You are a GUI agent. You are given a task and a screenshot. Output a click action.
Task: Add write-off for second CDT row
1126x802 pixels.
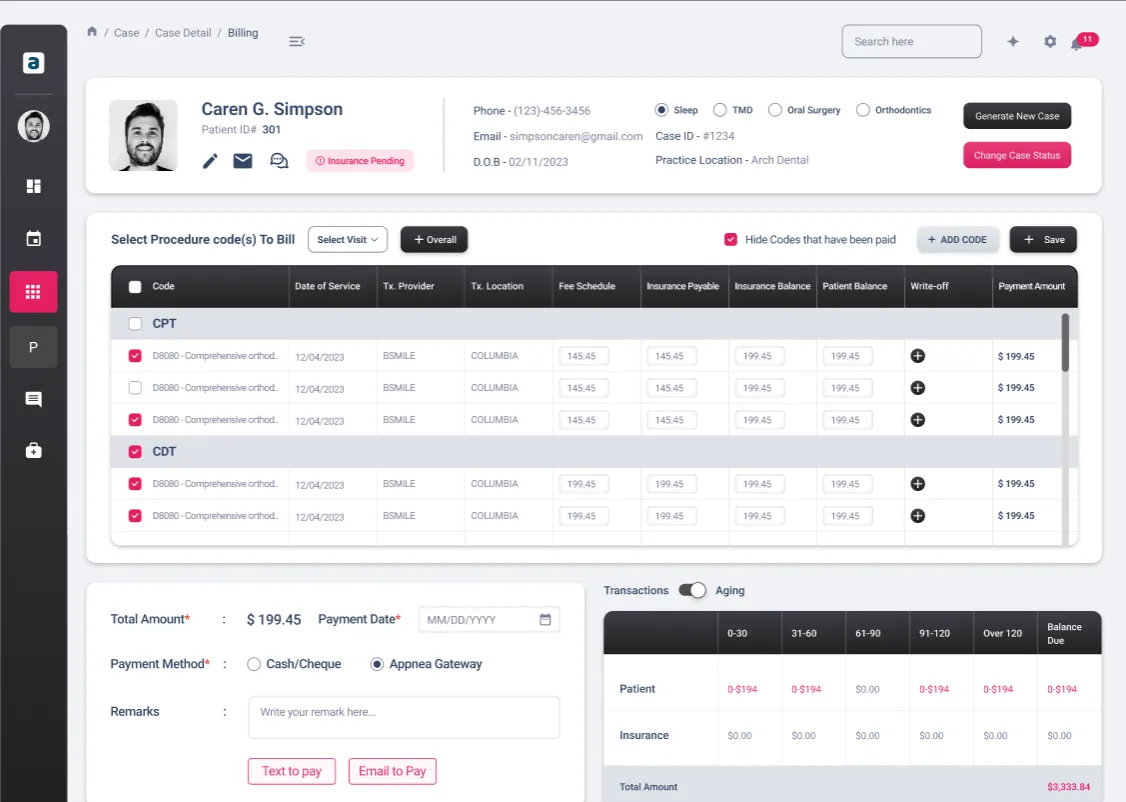click(918, 516)
